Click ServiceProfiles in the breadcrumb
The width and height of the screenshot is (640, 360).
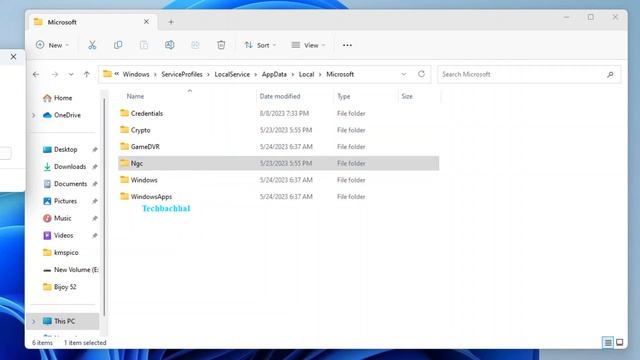[182, 74]
